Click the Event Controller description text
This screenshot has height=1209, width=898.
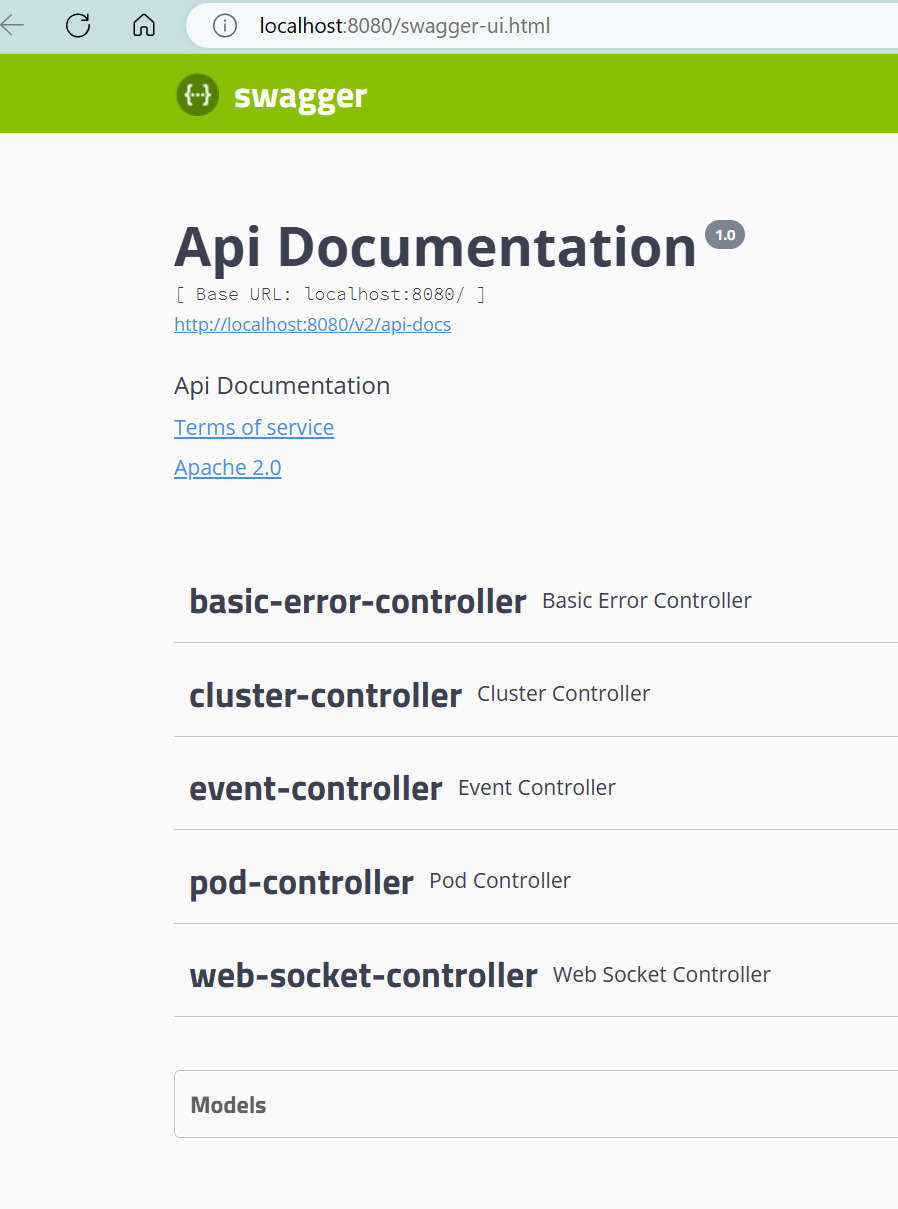tap(537, 787)
